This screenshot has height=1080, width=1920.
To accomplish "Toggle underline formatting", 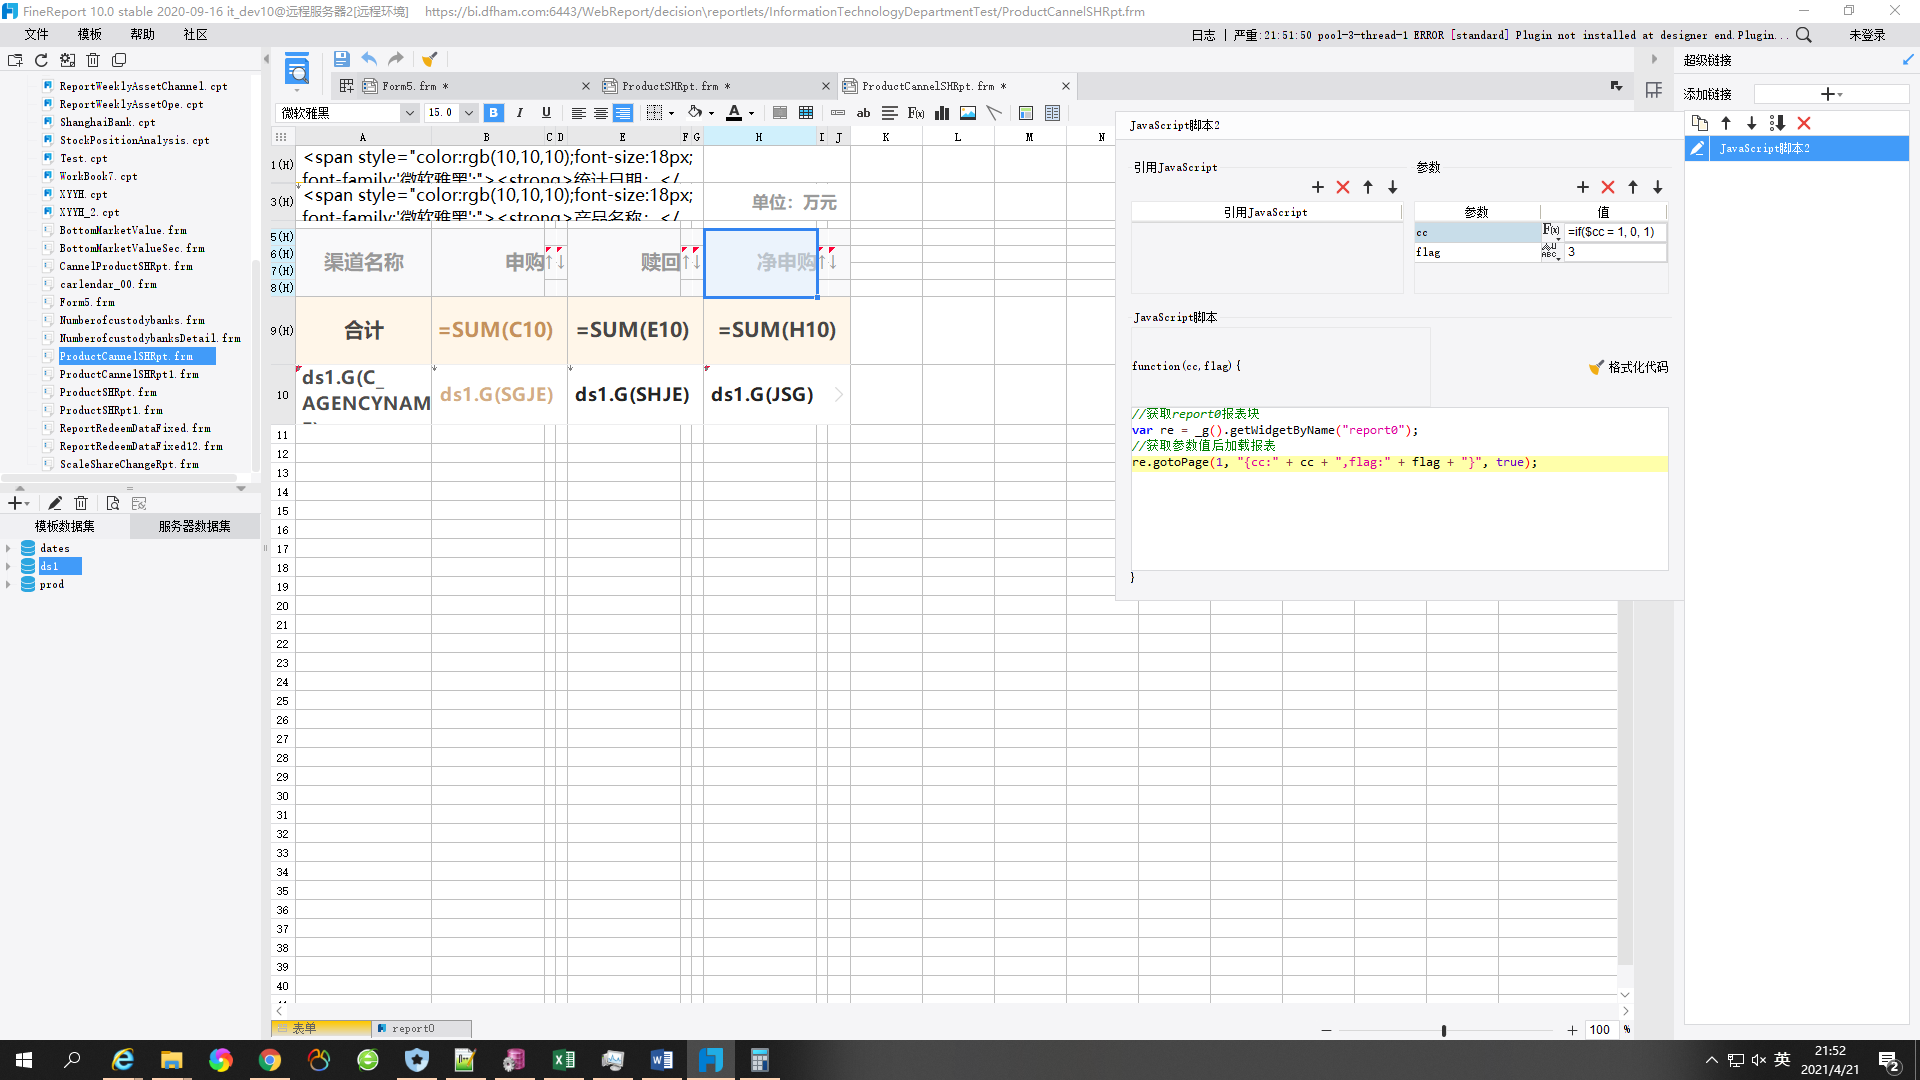I will [x=546, y=113].
